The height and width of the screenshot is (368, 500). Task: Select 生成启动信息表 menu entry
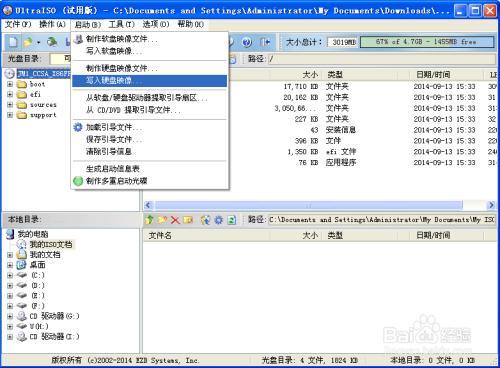pos(150,169)
